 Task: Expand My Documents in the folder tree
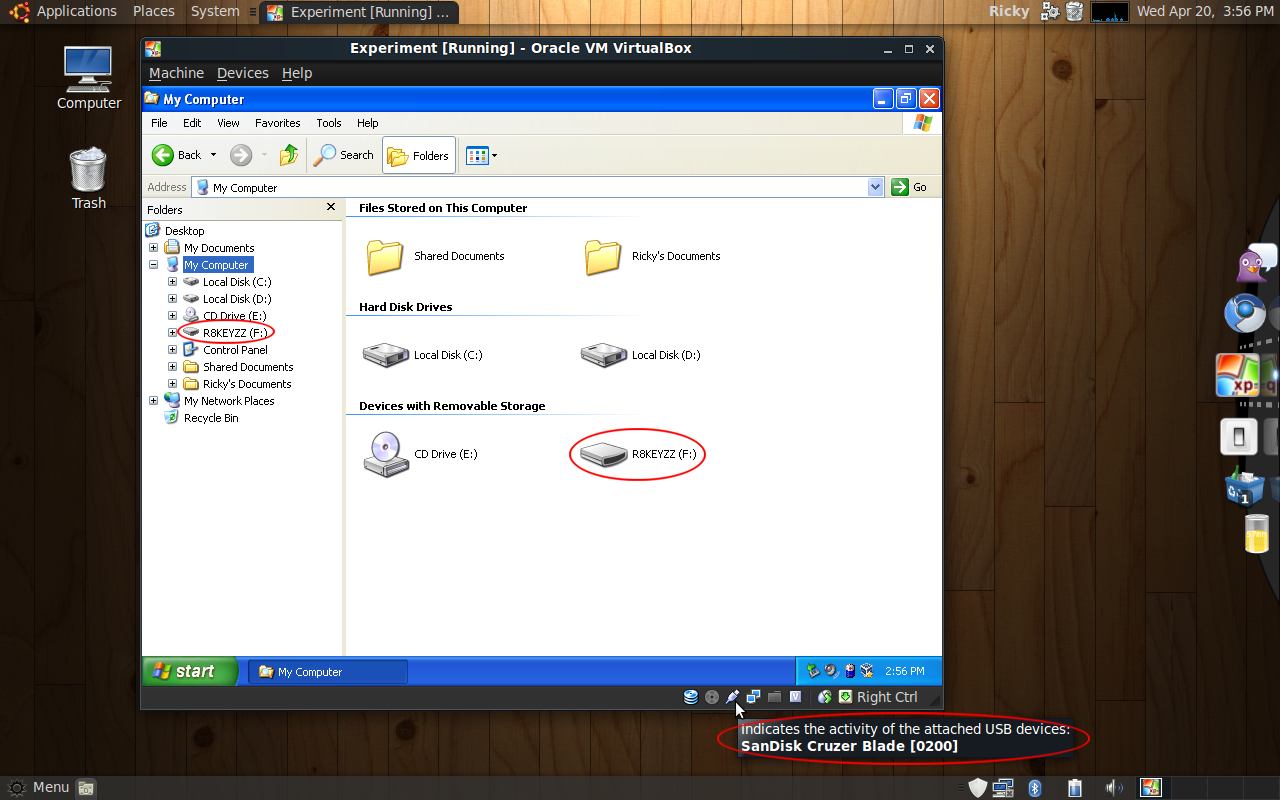click(153, 248)
